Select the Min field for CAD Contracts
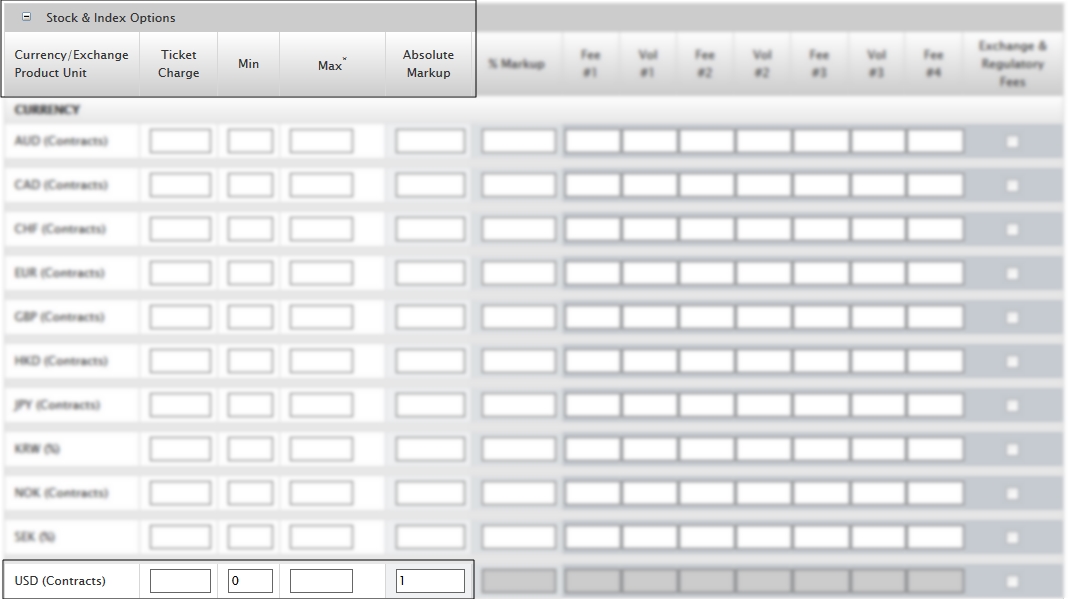 (249, 184)
